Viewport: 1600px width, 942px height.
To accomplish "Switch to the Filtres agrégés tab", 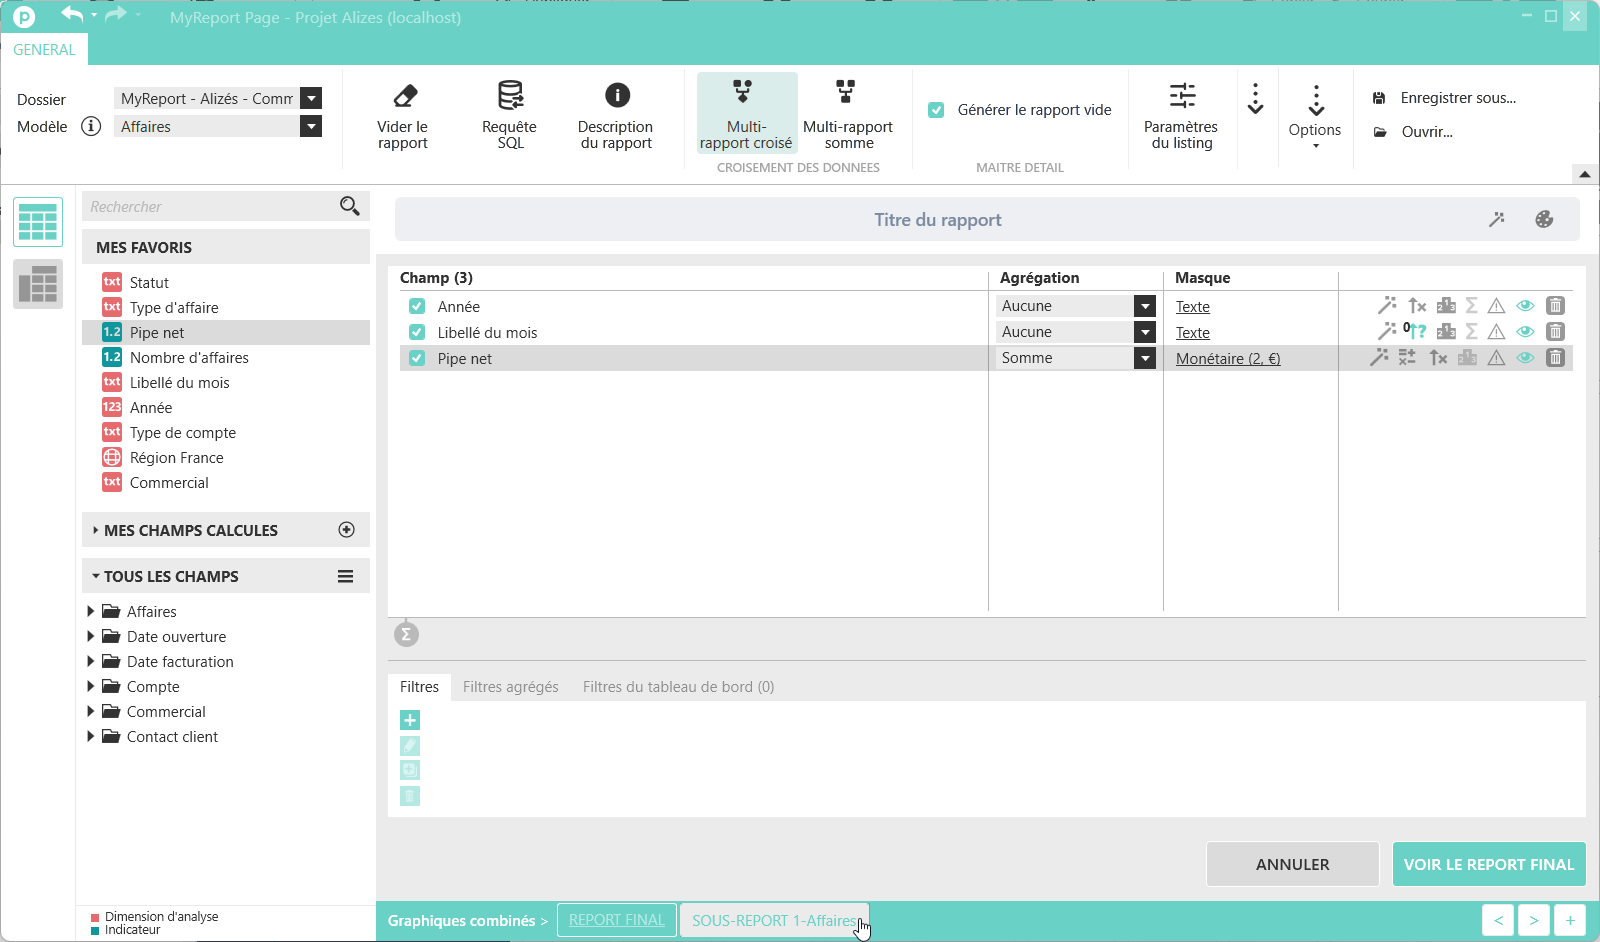I will pos(510,687).
